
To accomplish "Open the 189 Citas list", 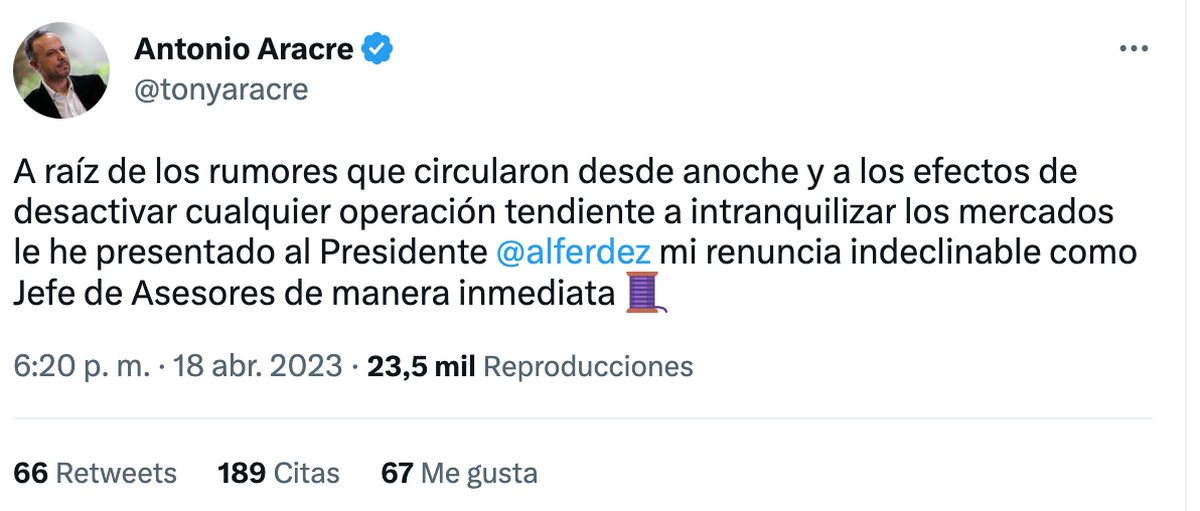I will (x=278, y=472).
